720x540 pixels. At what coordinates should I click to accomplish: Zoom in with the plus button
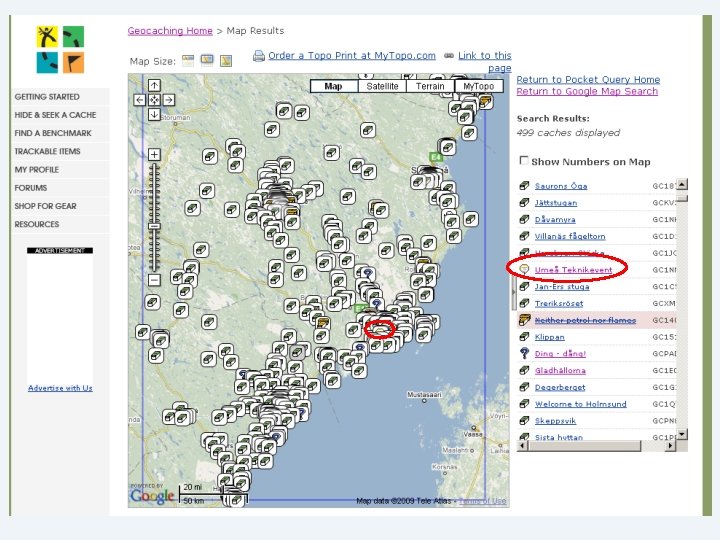click(x=154, y=154)
